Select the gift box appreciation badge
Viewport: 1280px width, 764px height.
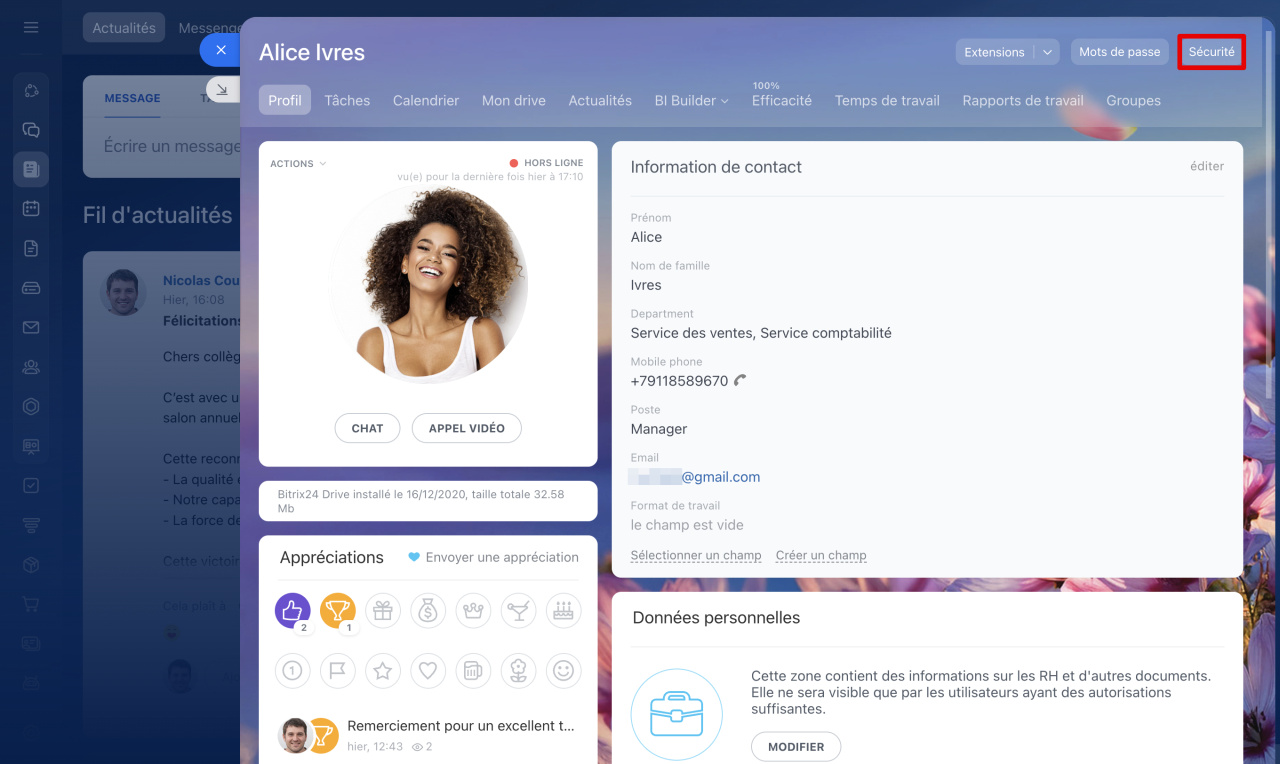(x=383, y=611)
